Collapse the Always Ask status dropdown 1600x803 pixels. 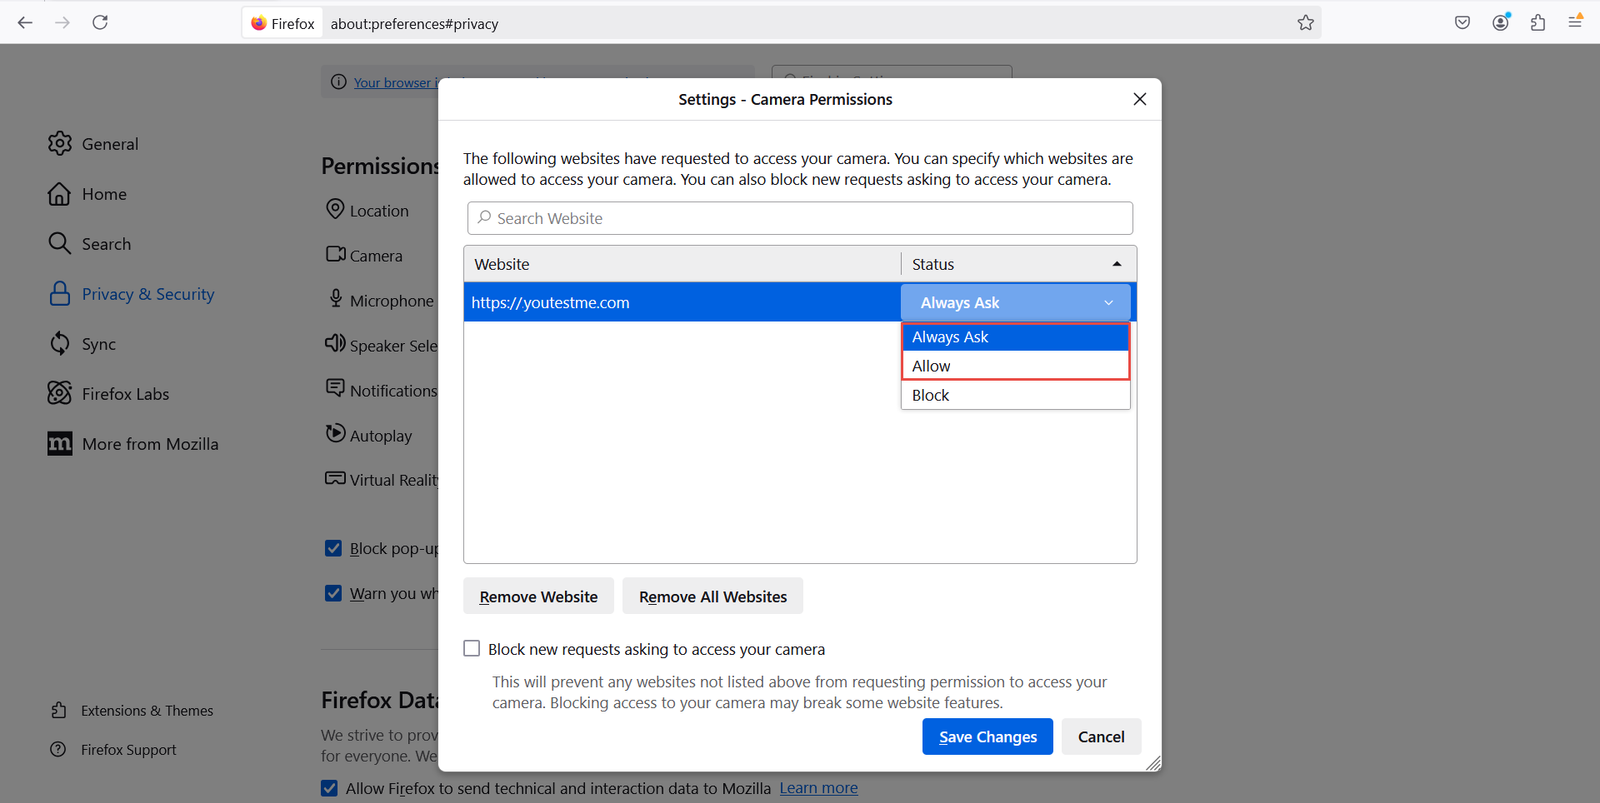pos(1015,303)
